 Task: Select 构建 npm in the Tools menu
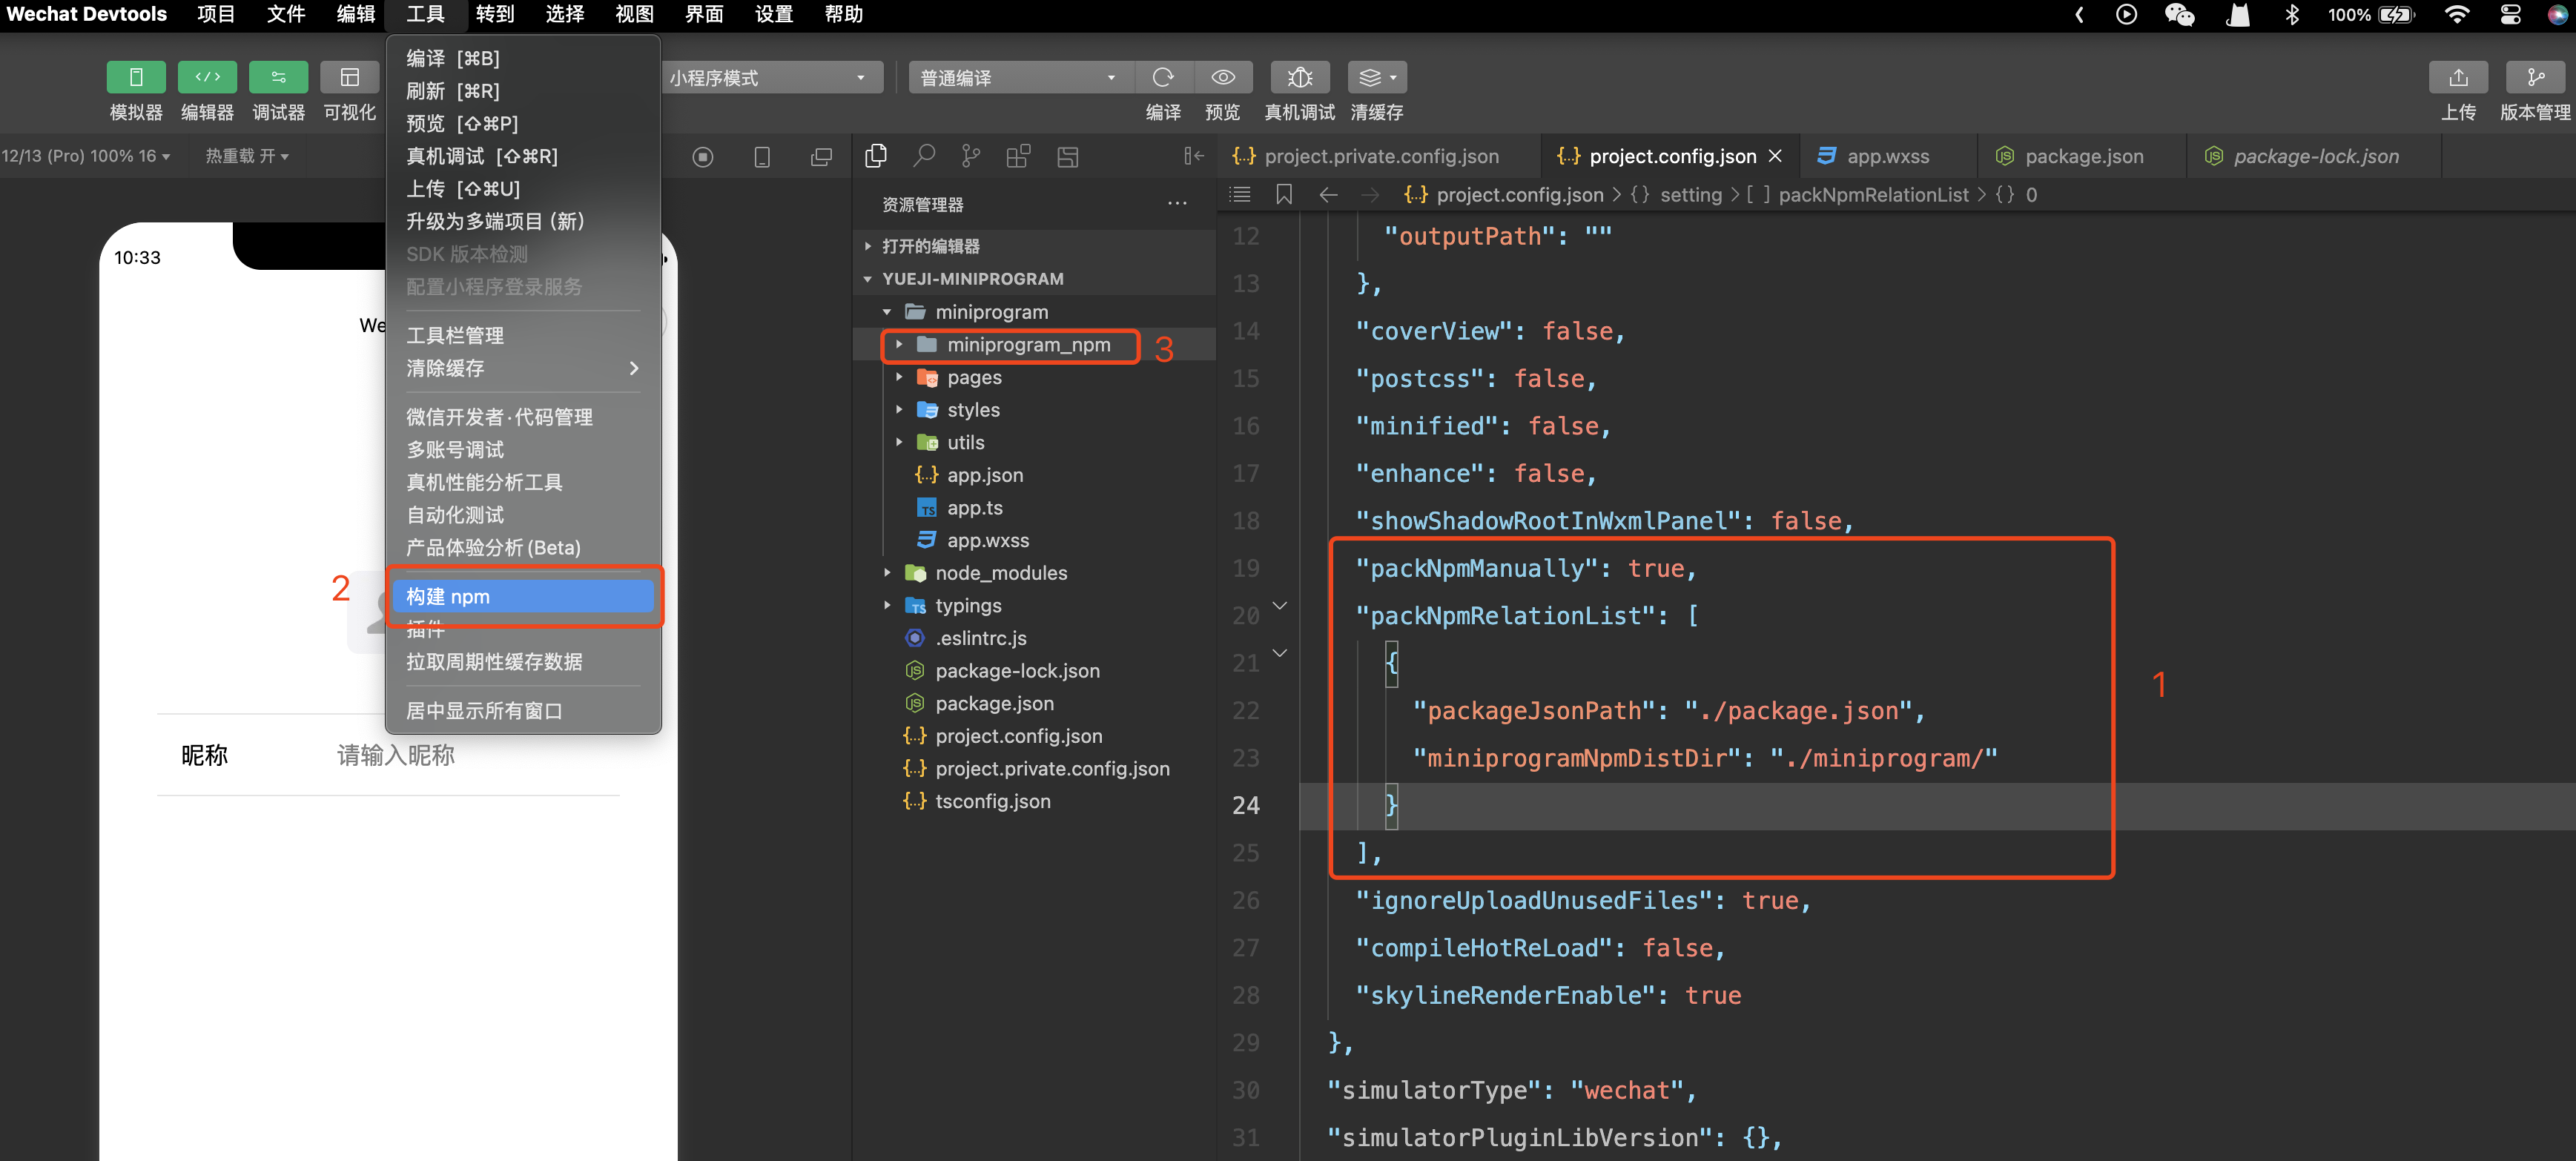(523, 596)
